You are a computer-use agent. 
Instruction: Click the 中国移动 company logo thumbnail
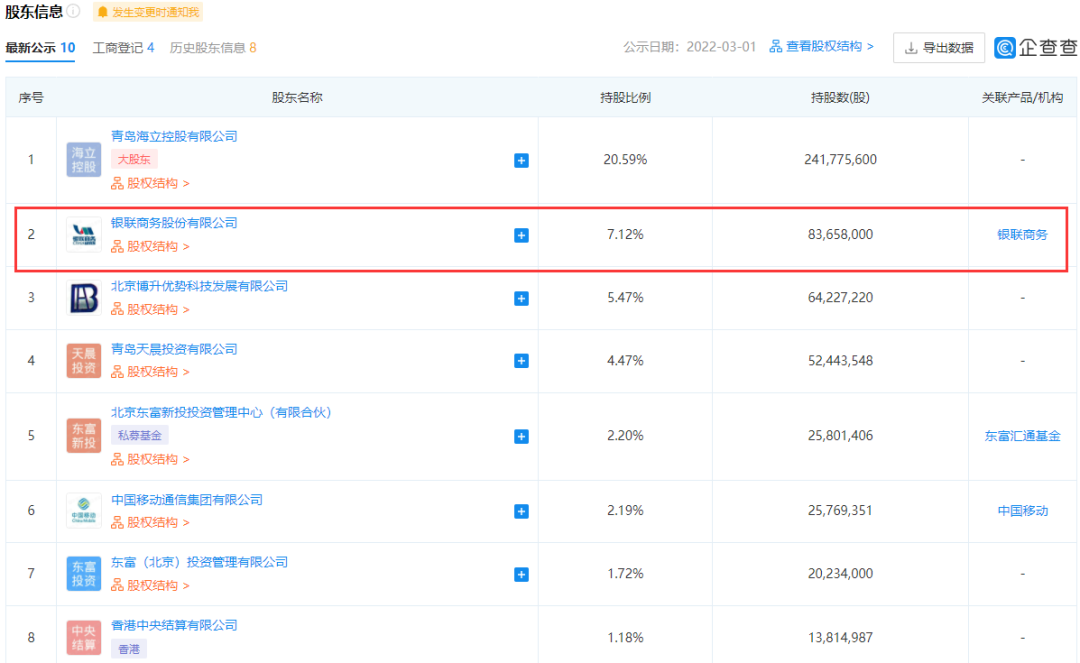point(83,510)
